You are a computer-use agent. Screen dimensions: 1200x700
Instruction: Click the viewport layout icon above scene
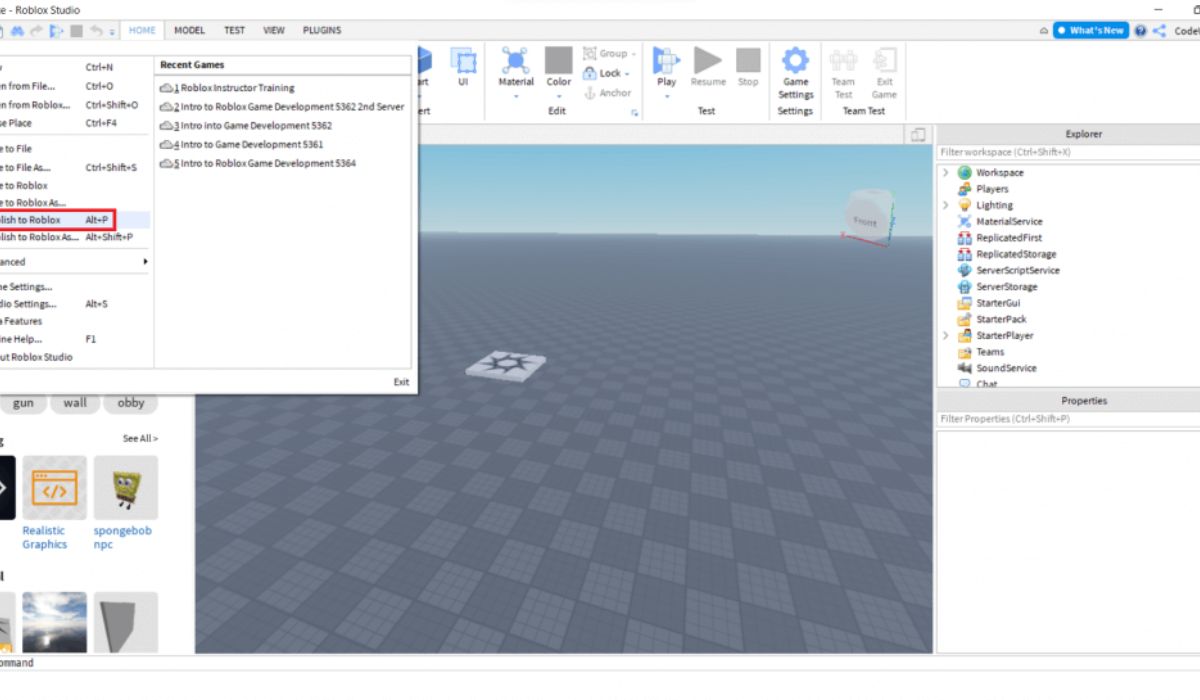pos(918,135)
